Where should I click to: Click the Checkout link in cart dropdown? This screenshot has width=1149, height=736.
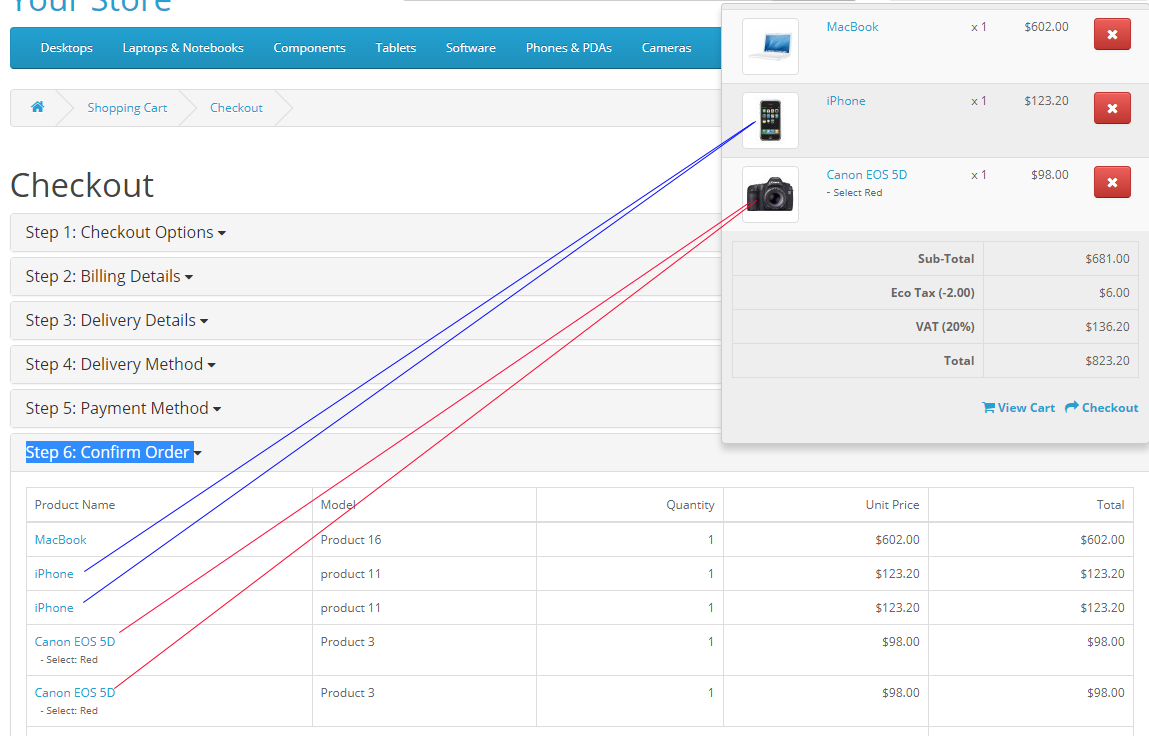(x=1102, y=408)
